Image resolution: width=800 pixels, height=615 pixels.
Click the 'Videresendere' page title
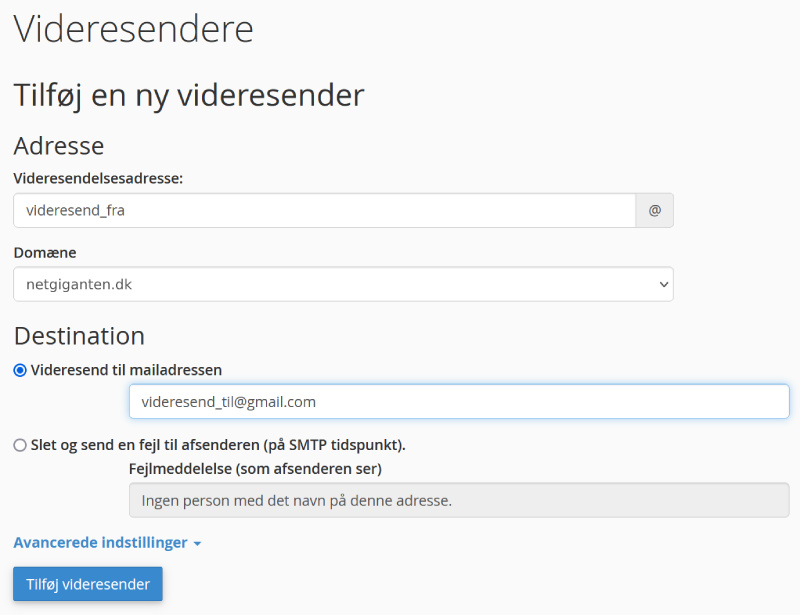133,29
